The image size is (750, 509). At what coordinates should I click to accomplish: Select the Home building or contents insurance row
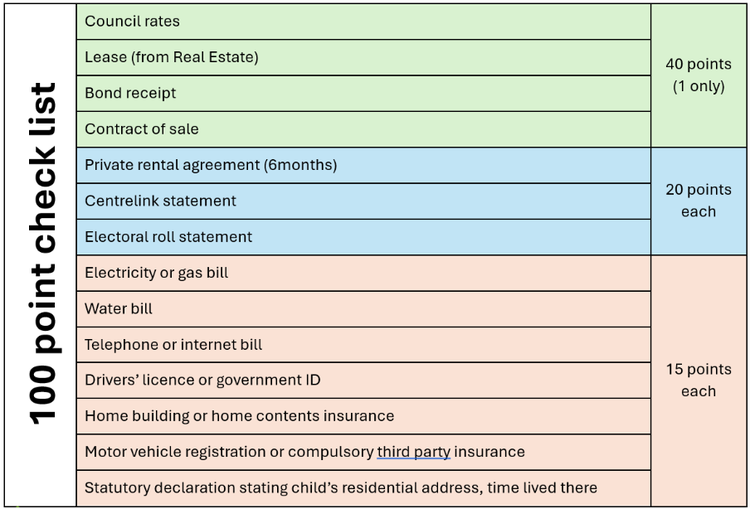click(x=239, y=416)
